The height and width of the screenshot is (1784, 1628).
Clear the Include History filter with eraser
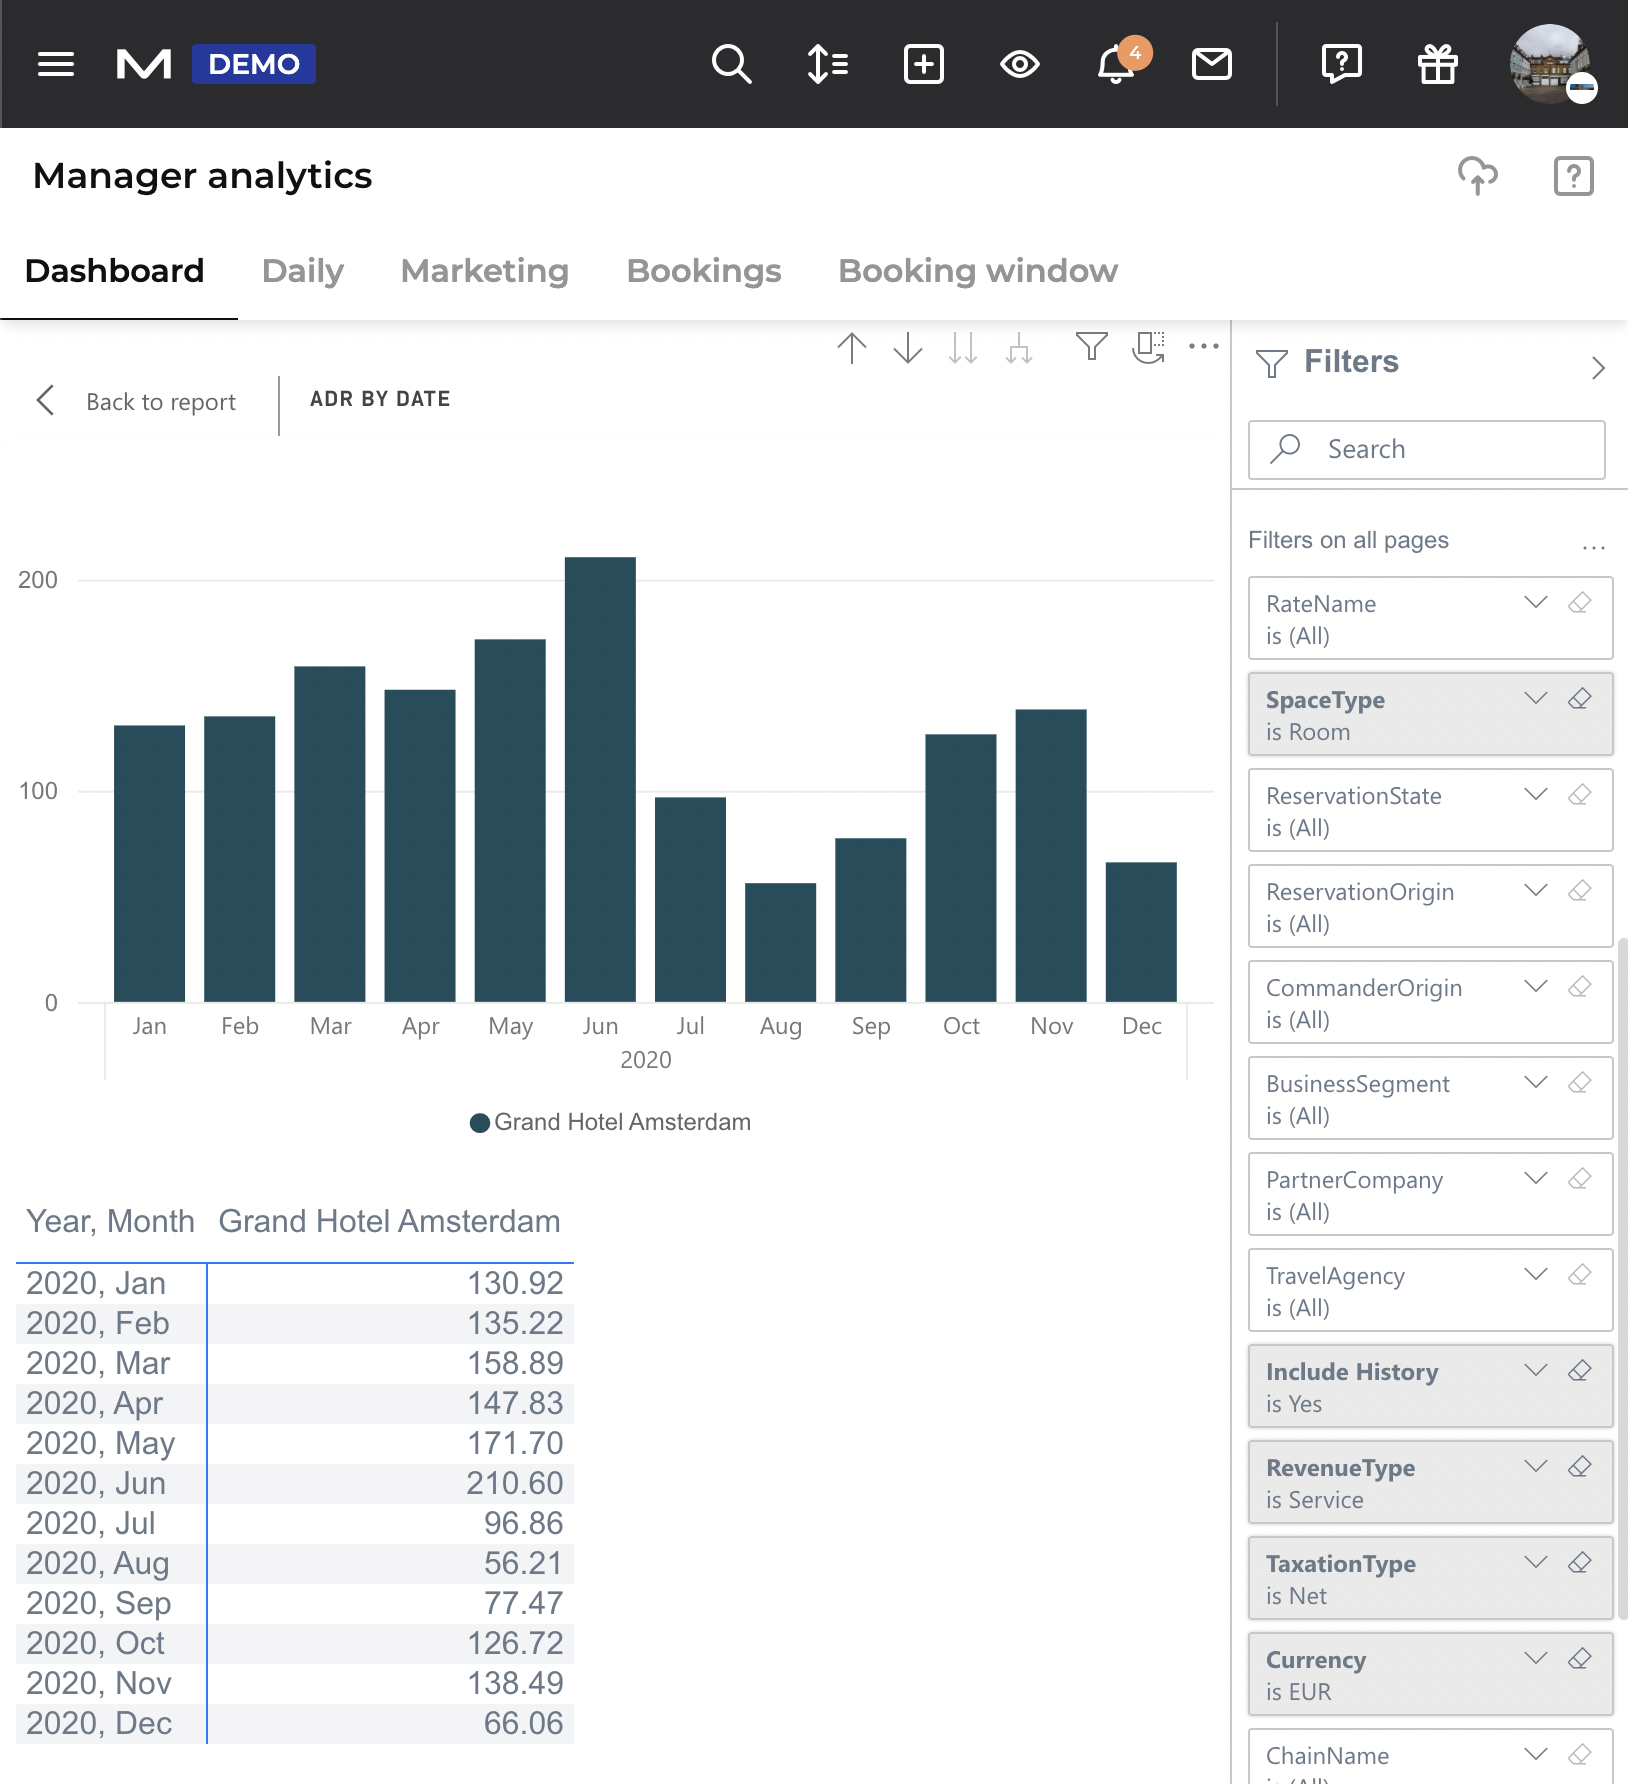click(1580, 1370)
